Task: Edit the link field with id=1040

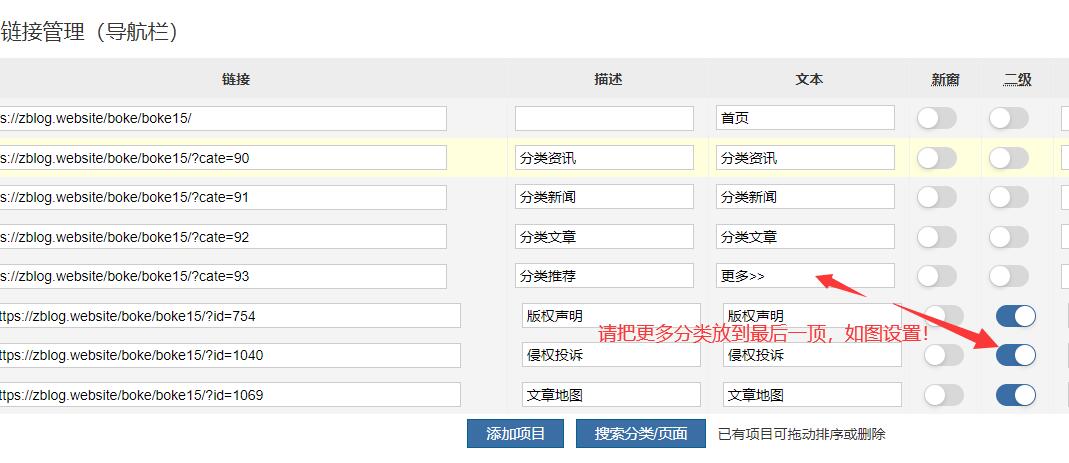Action: 230,355
